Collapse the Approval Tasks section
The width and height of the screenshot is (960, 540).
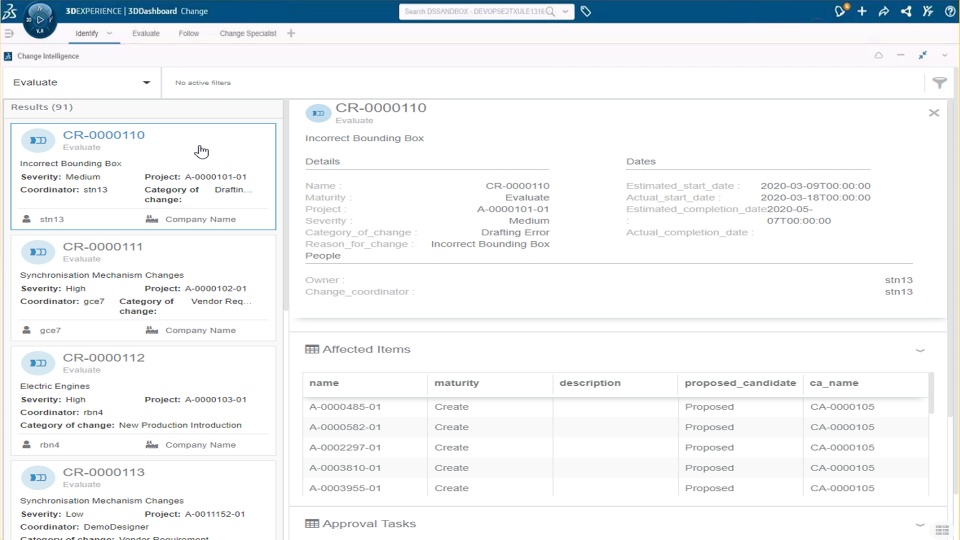click(920, 525)
